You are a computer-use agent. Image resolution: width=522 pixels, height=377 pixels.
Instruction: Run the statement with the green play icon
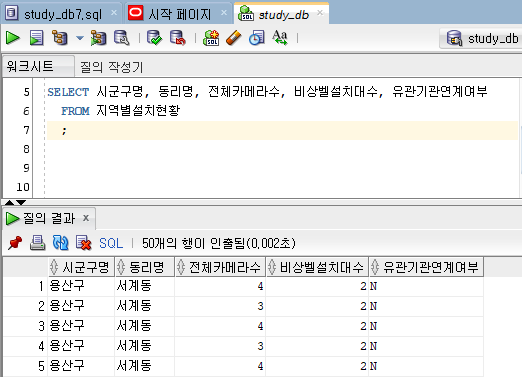tap(13, 38)
